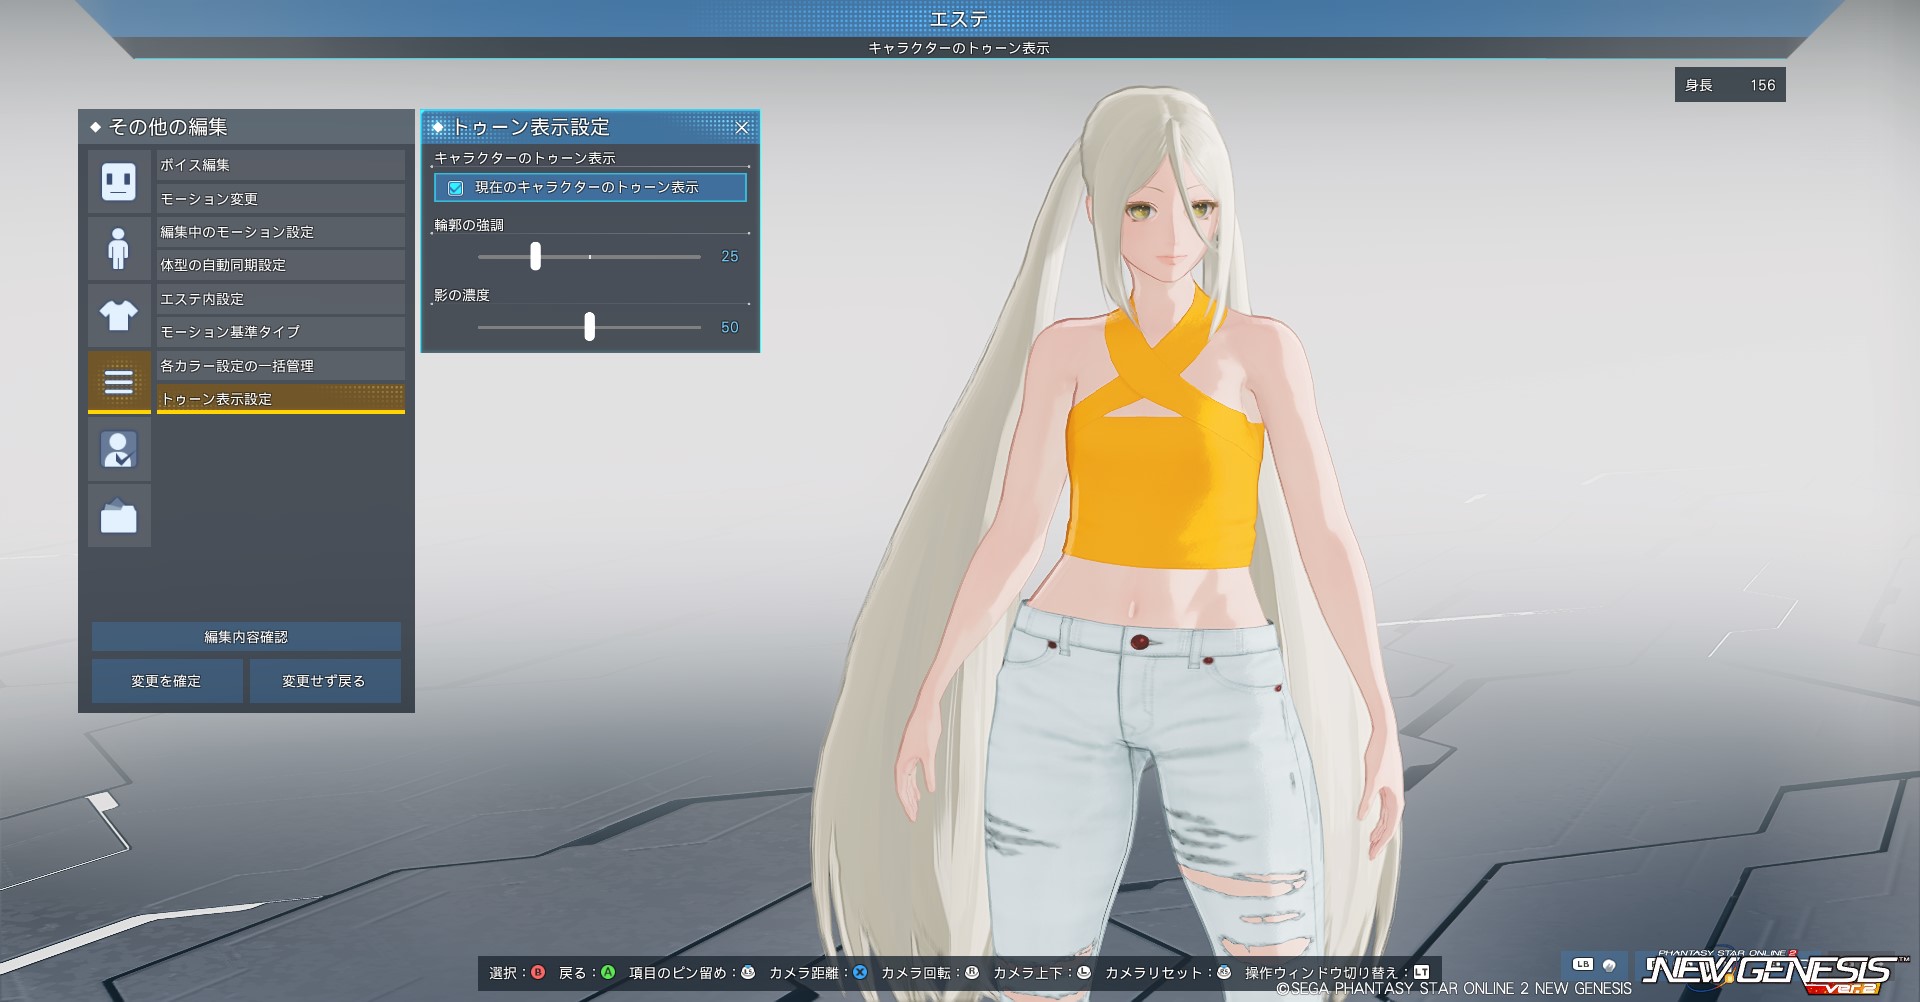The width and height of the screenshot is (1920, 1002).
Task: Select the hamburger lines category icon
Action: point(119,381)
